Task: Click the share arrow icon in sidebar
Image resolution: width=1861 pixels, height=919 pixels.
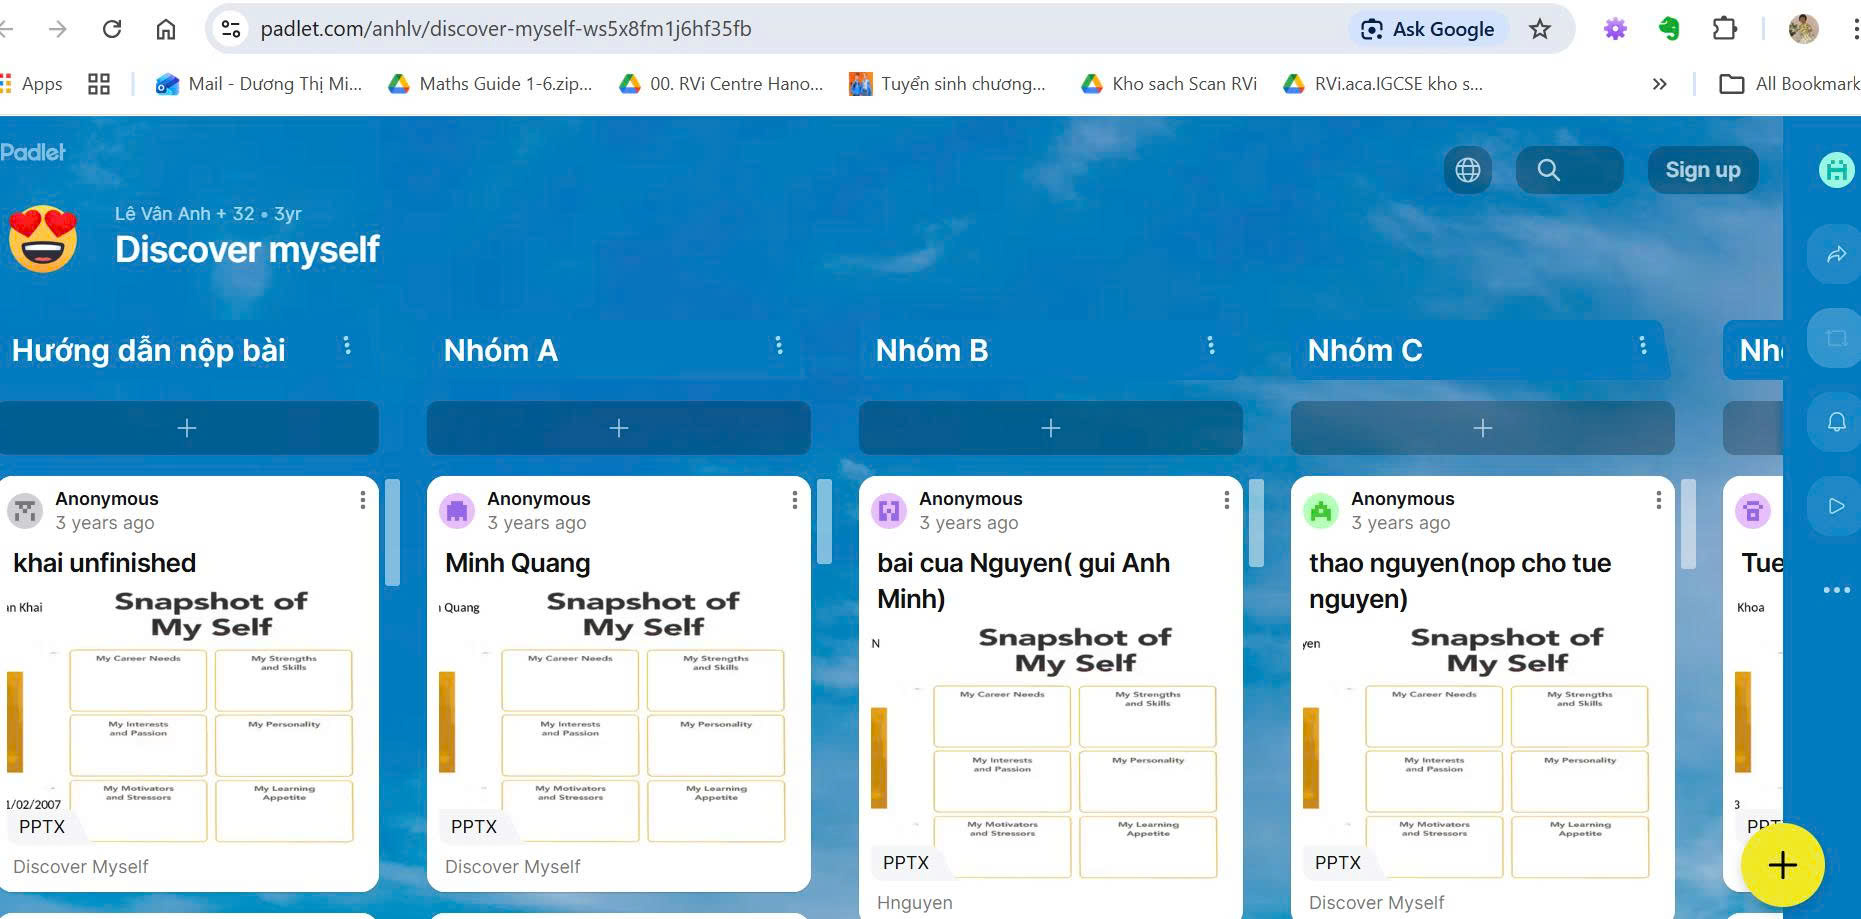Action: click(x=1836, y=255)
